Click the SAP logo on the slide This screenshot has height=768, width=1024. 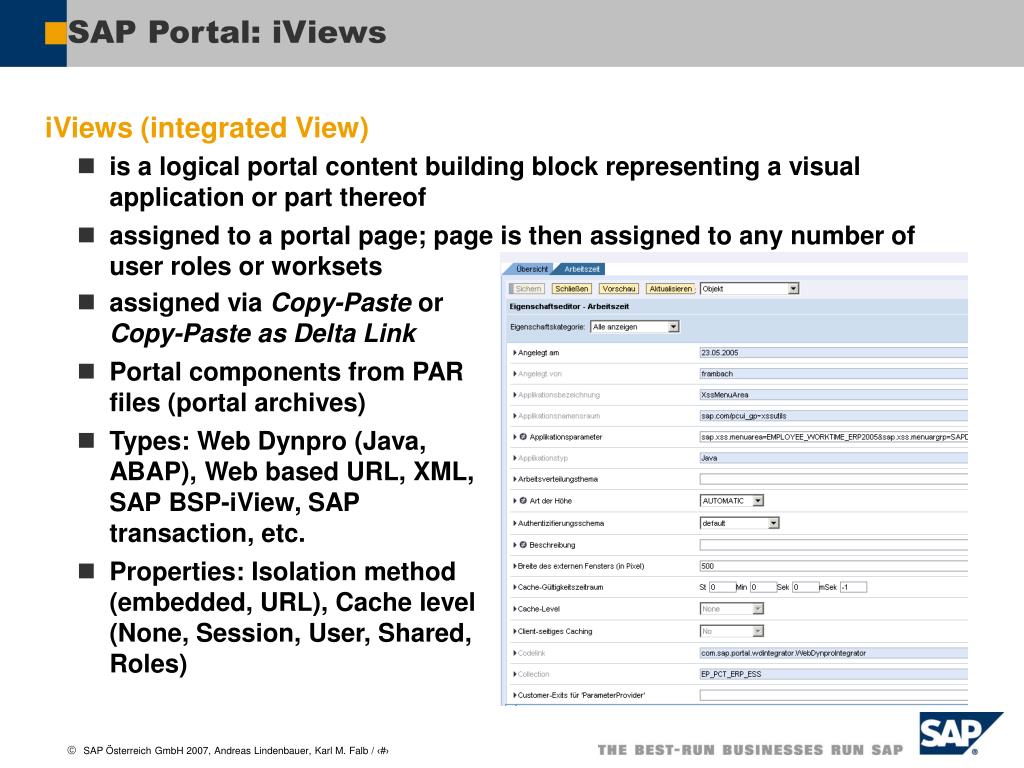(959, 733)
